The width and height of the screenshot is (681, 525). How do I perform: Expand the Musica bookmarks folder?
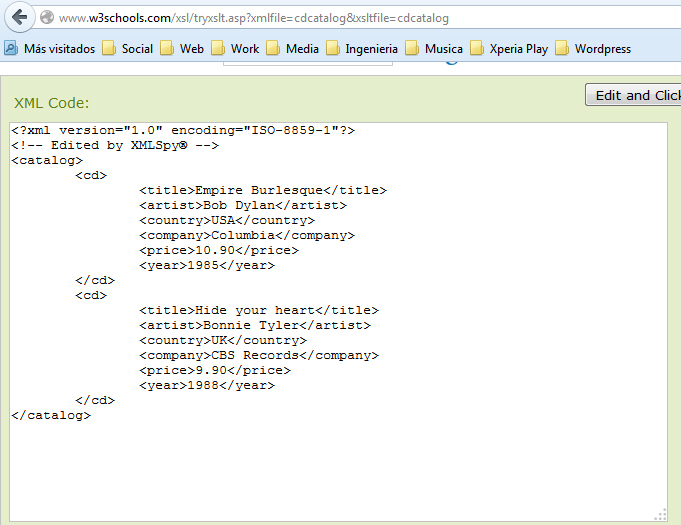coord(434,48)
